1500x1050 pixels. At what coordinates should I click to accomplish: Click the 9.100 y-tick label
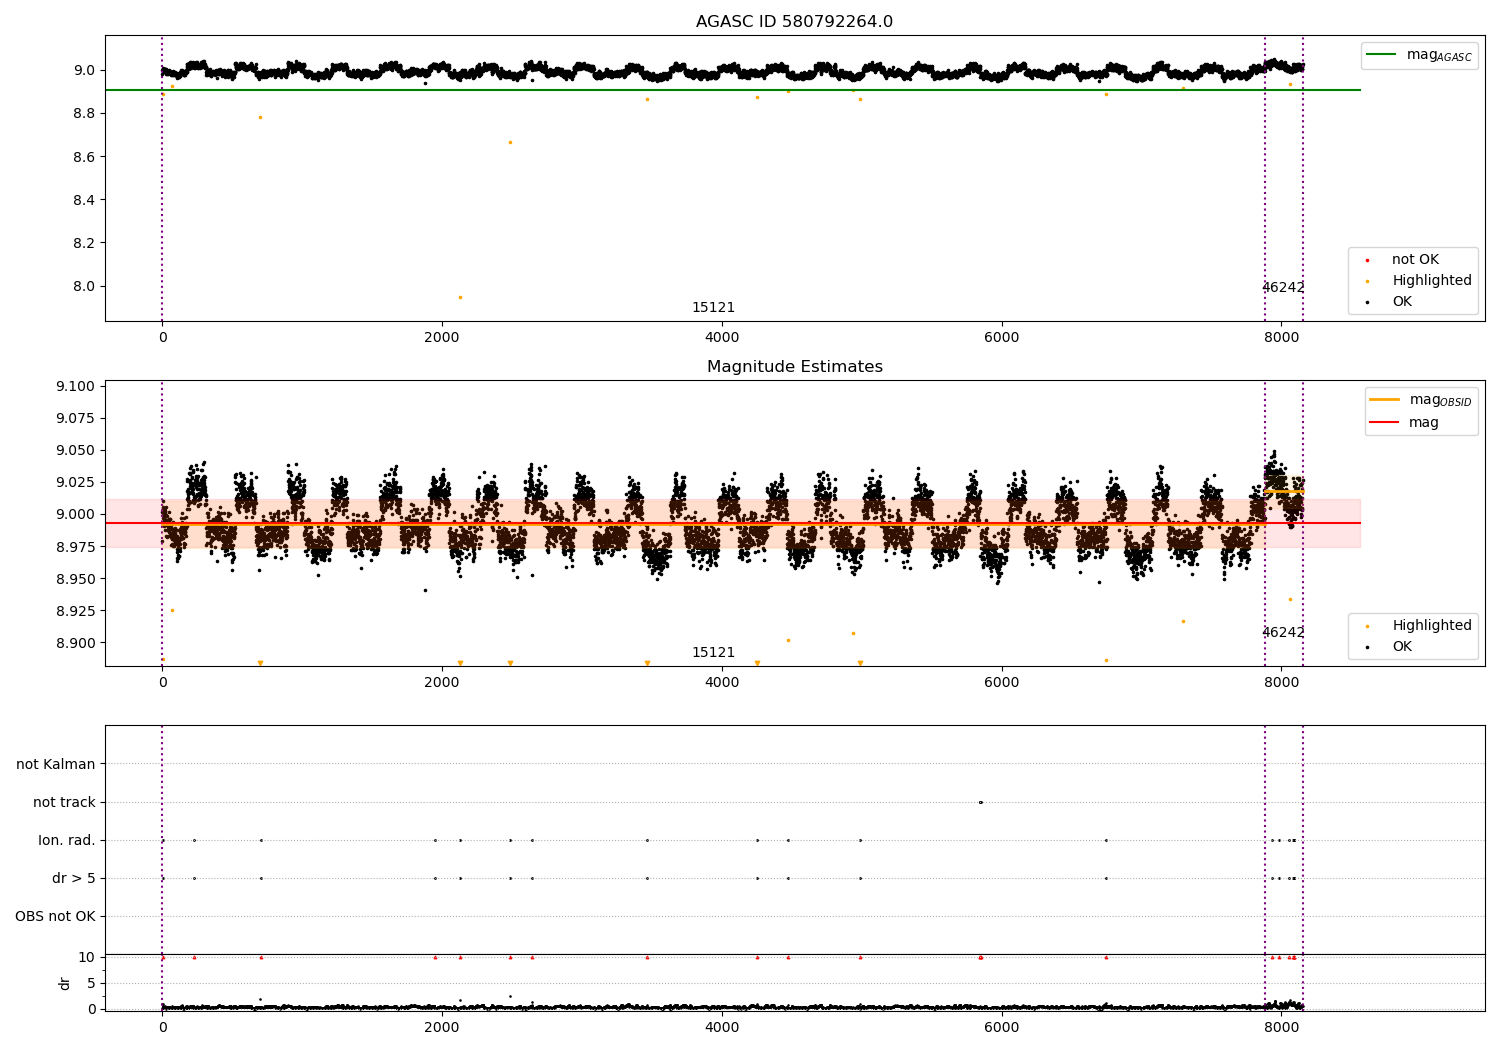click(76, 386)
